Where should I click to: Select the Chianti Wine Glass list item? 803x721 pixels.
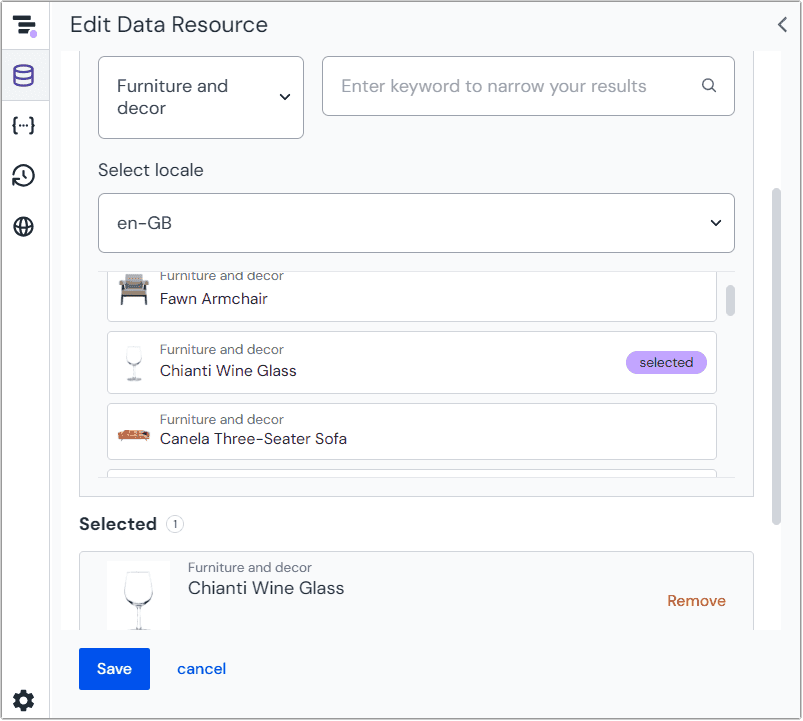(x=412, y=363)
